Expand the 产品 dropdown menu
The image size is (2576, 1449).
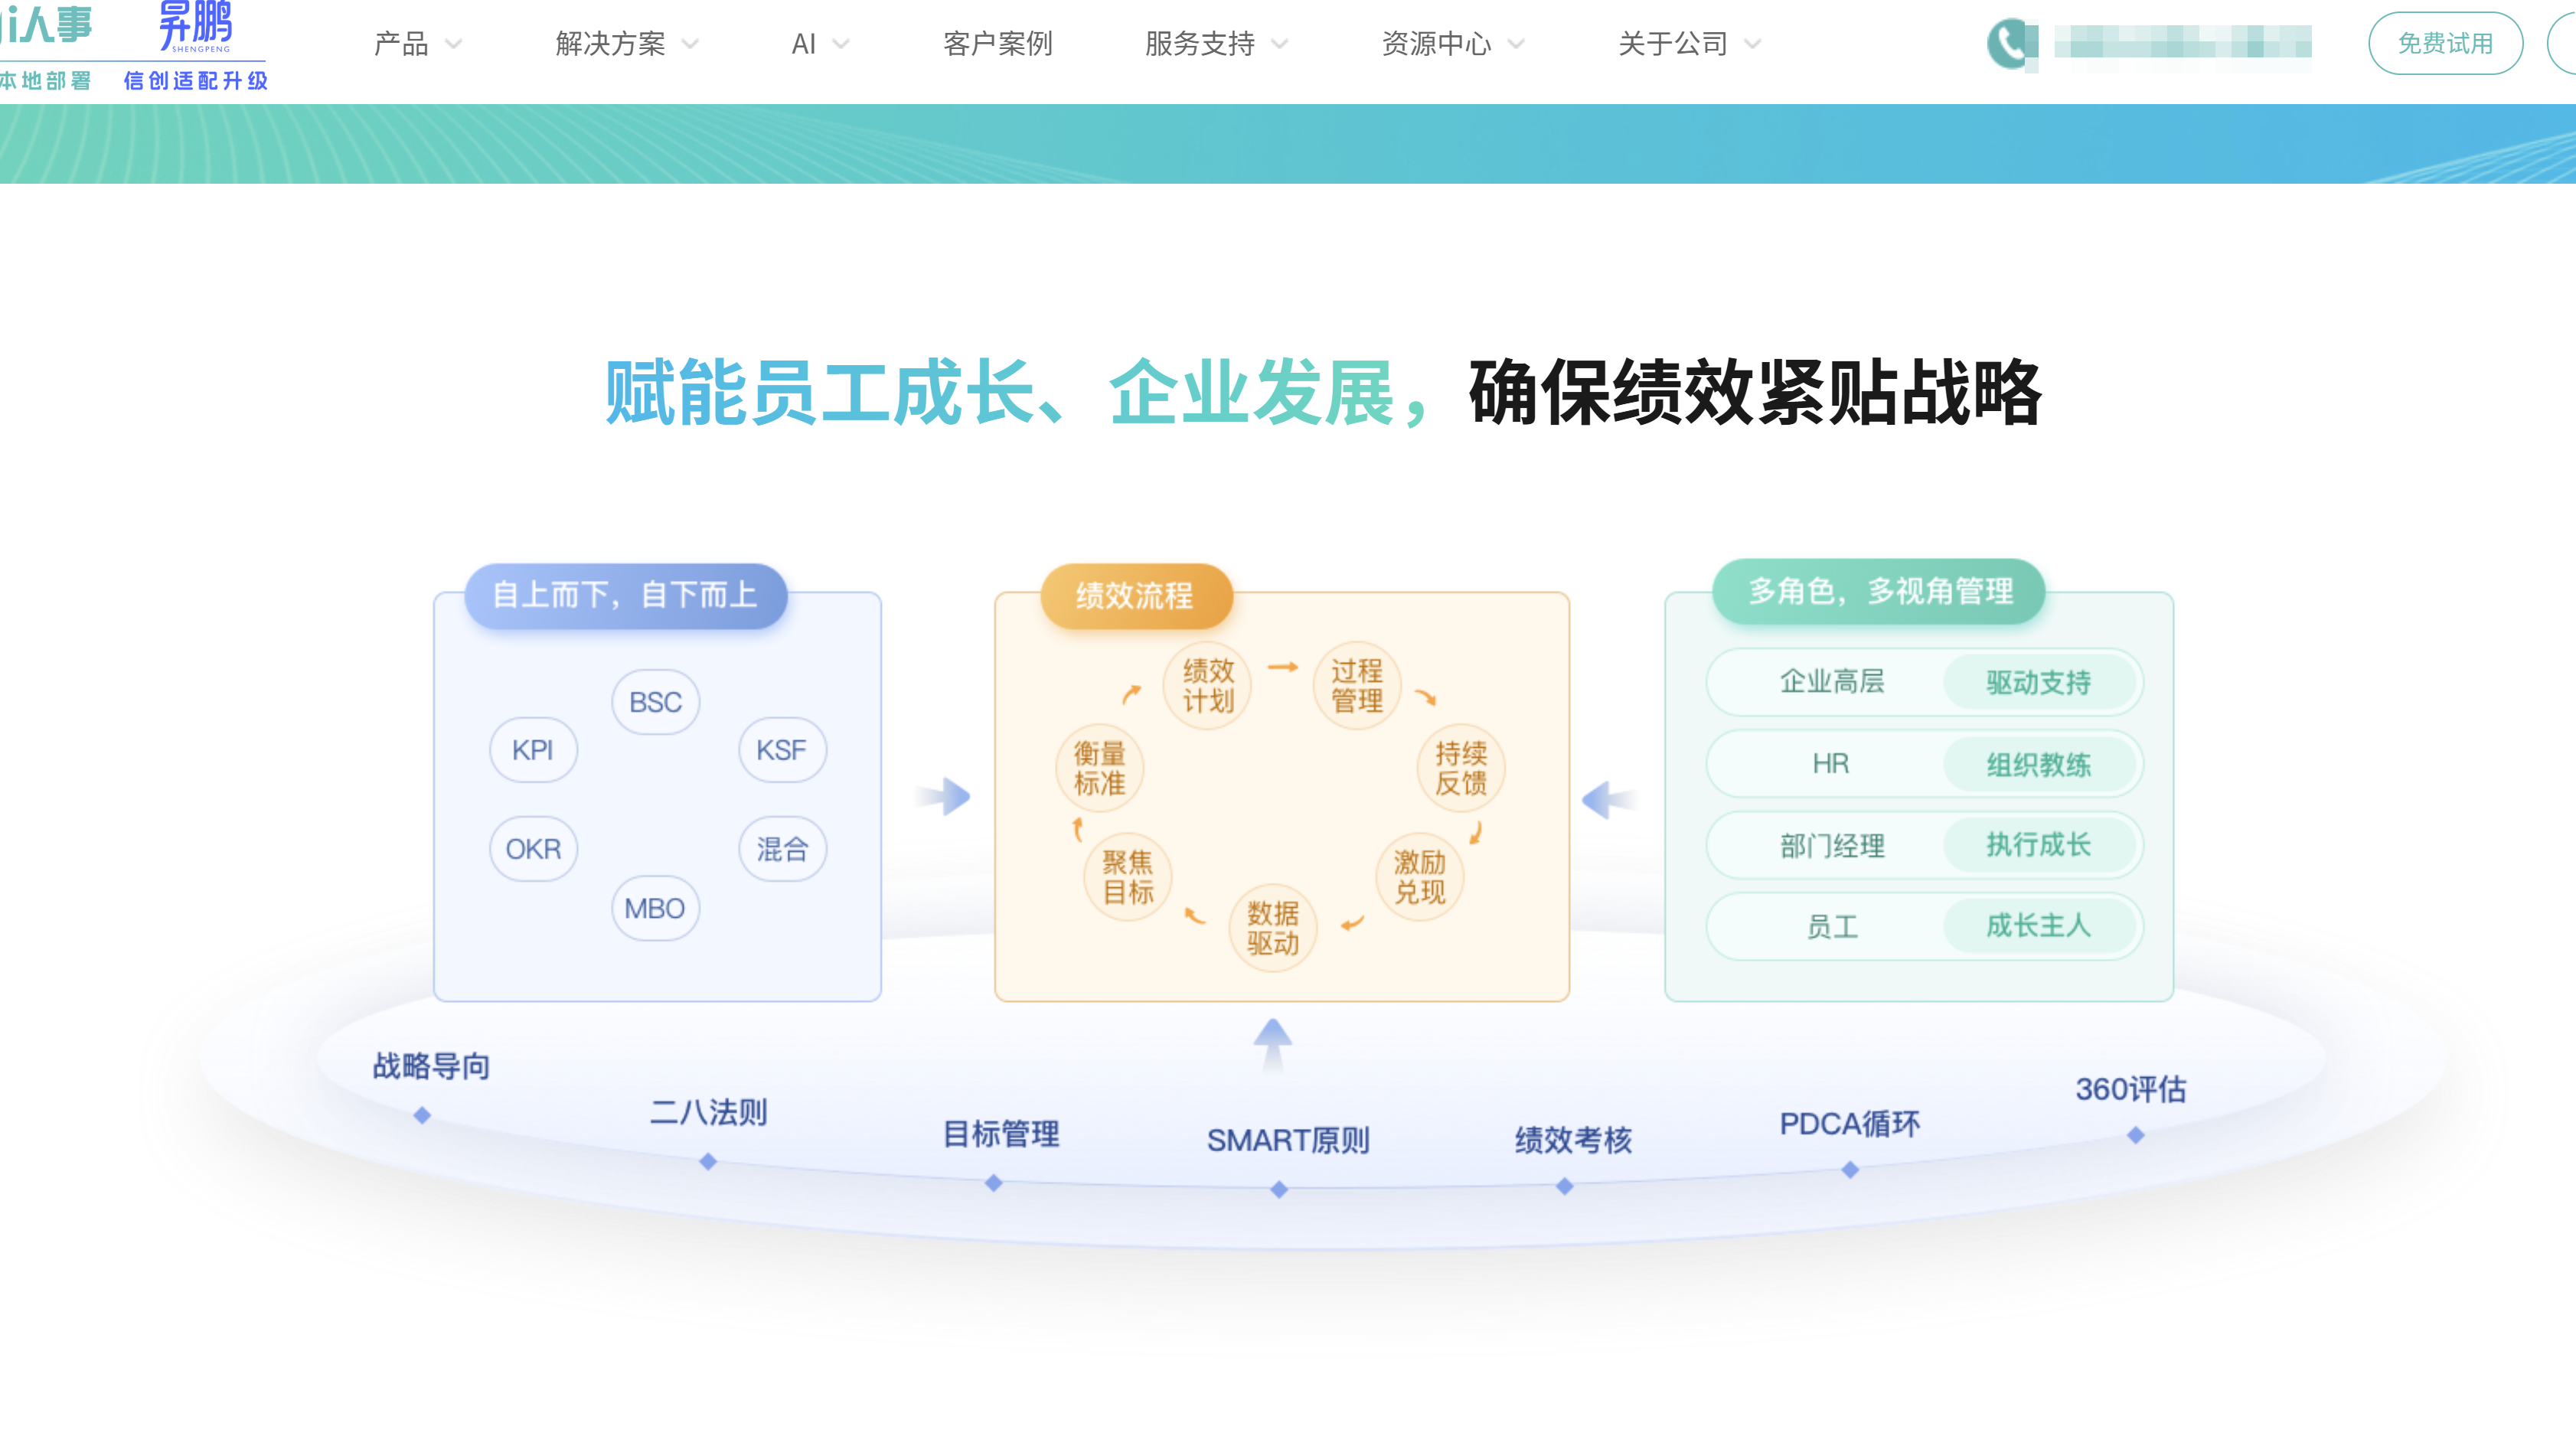point(400,44)
